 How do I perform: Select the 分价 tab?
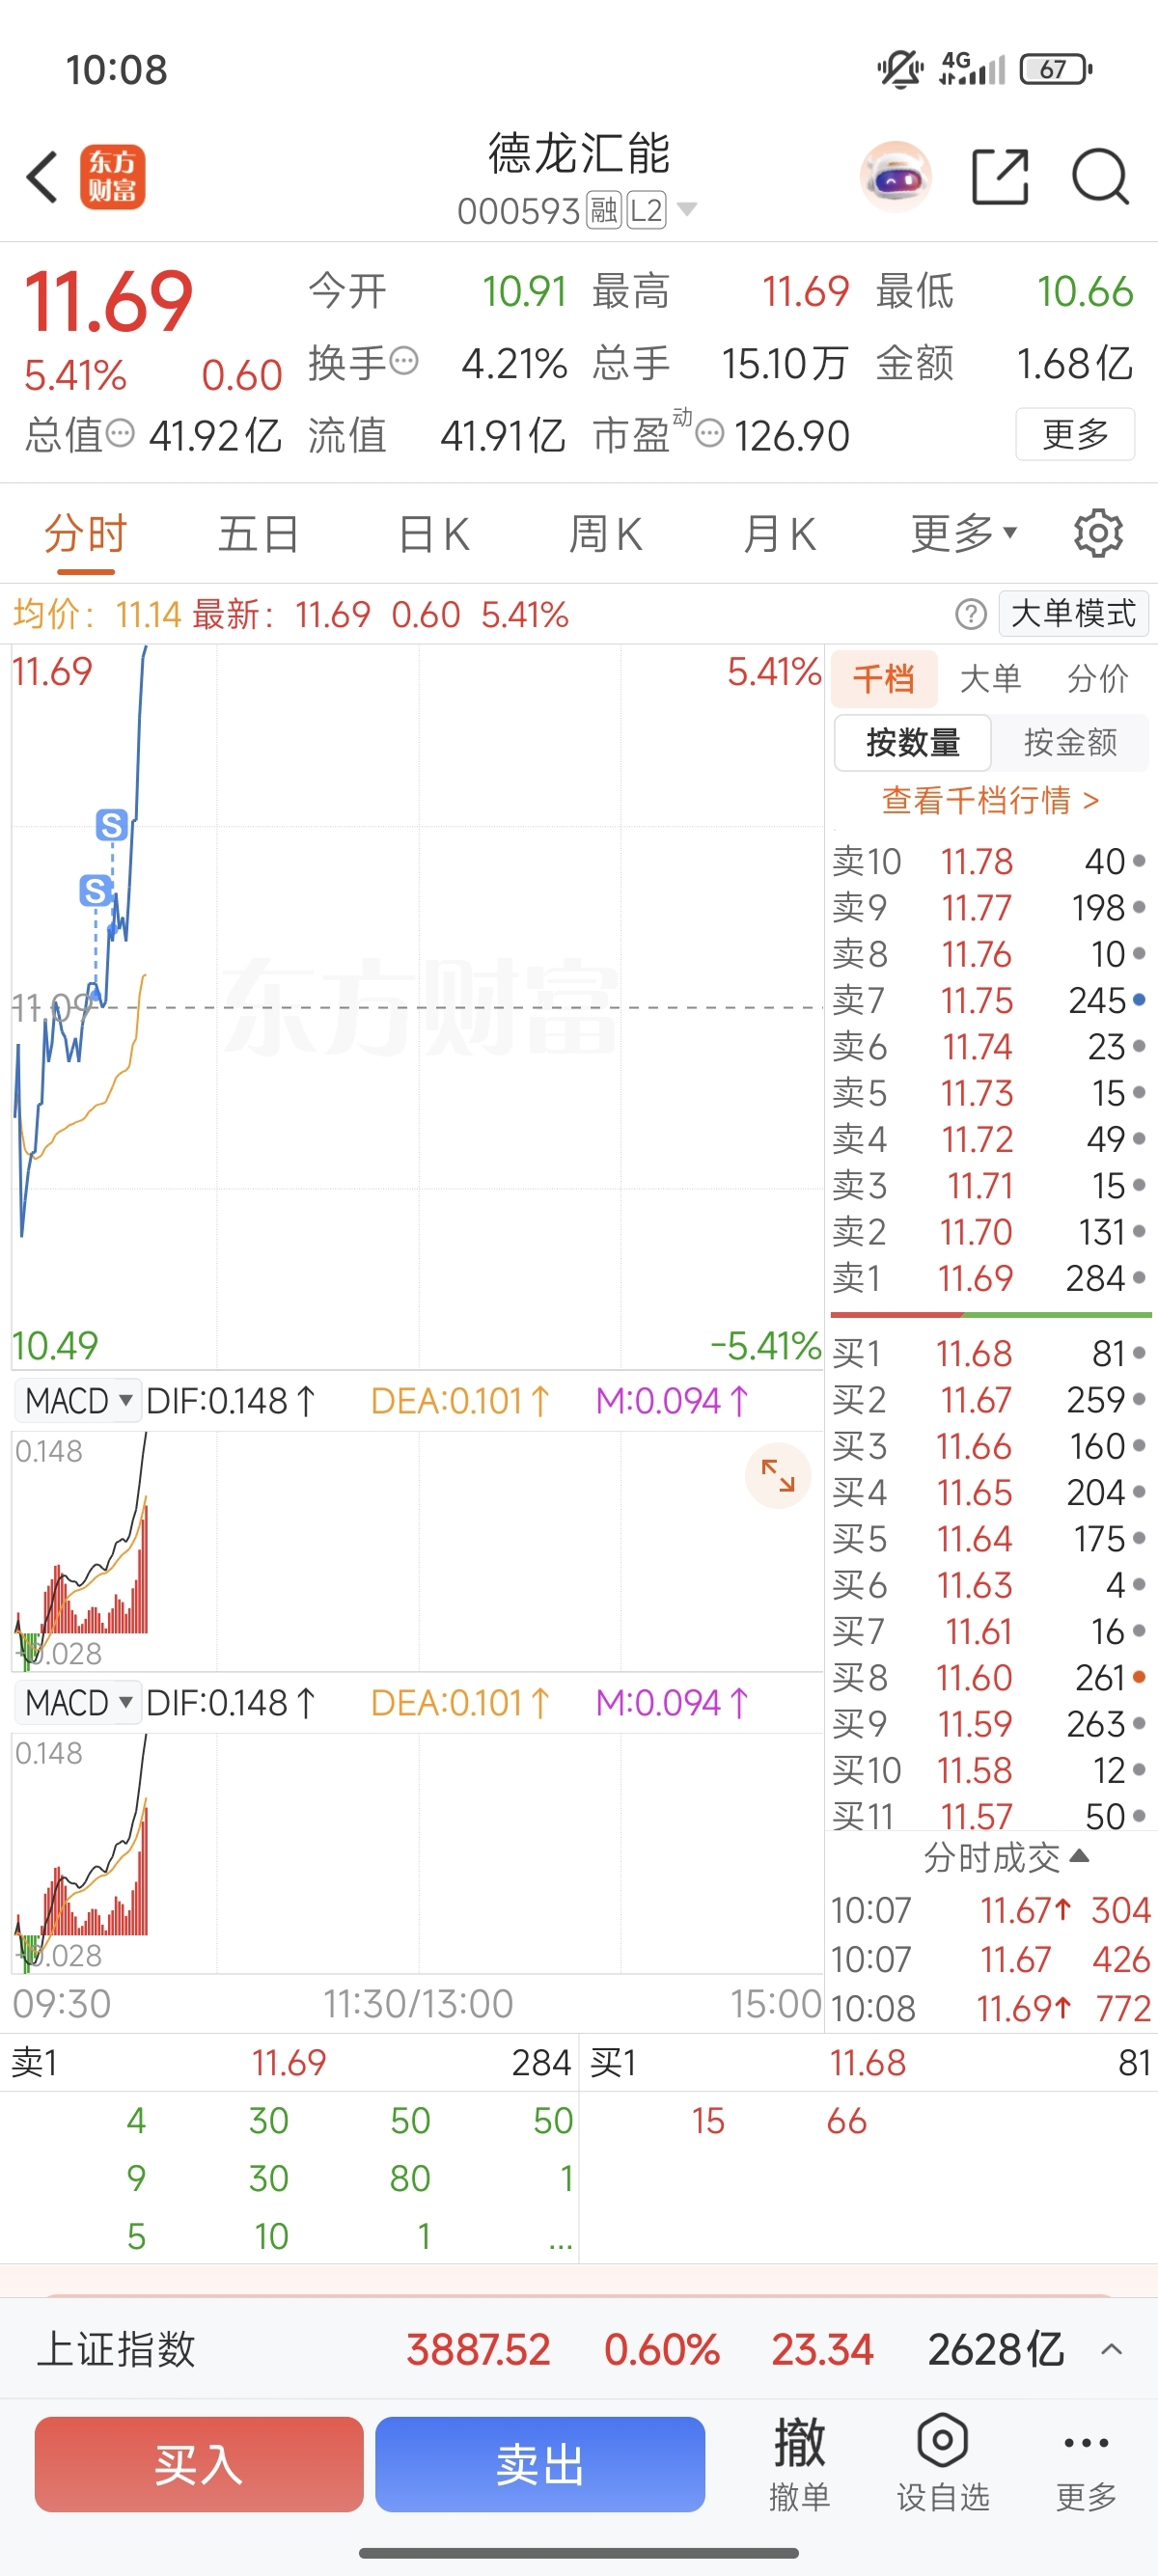coord(1097,679)
